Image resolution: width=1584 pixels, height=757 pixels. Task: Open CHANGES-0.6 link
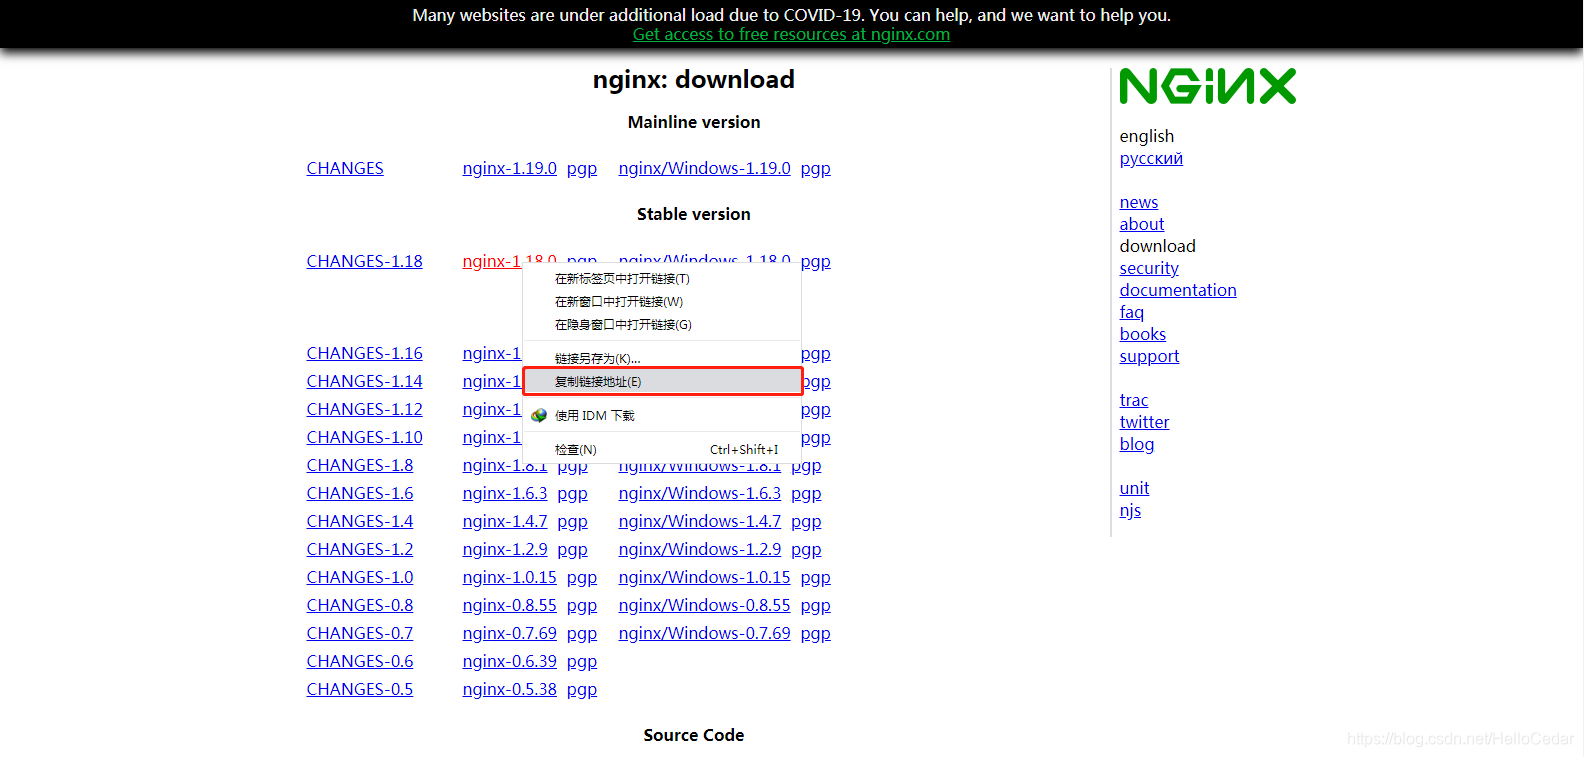(359, 661)
